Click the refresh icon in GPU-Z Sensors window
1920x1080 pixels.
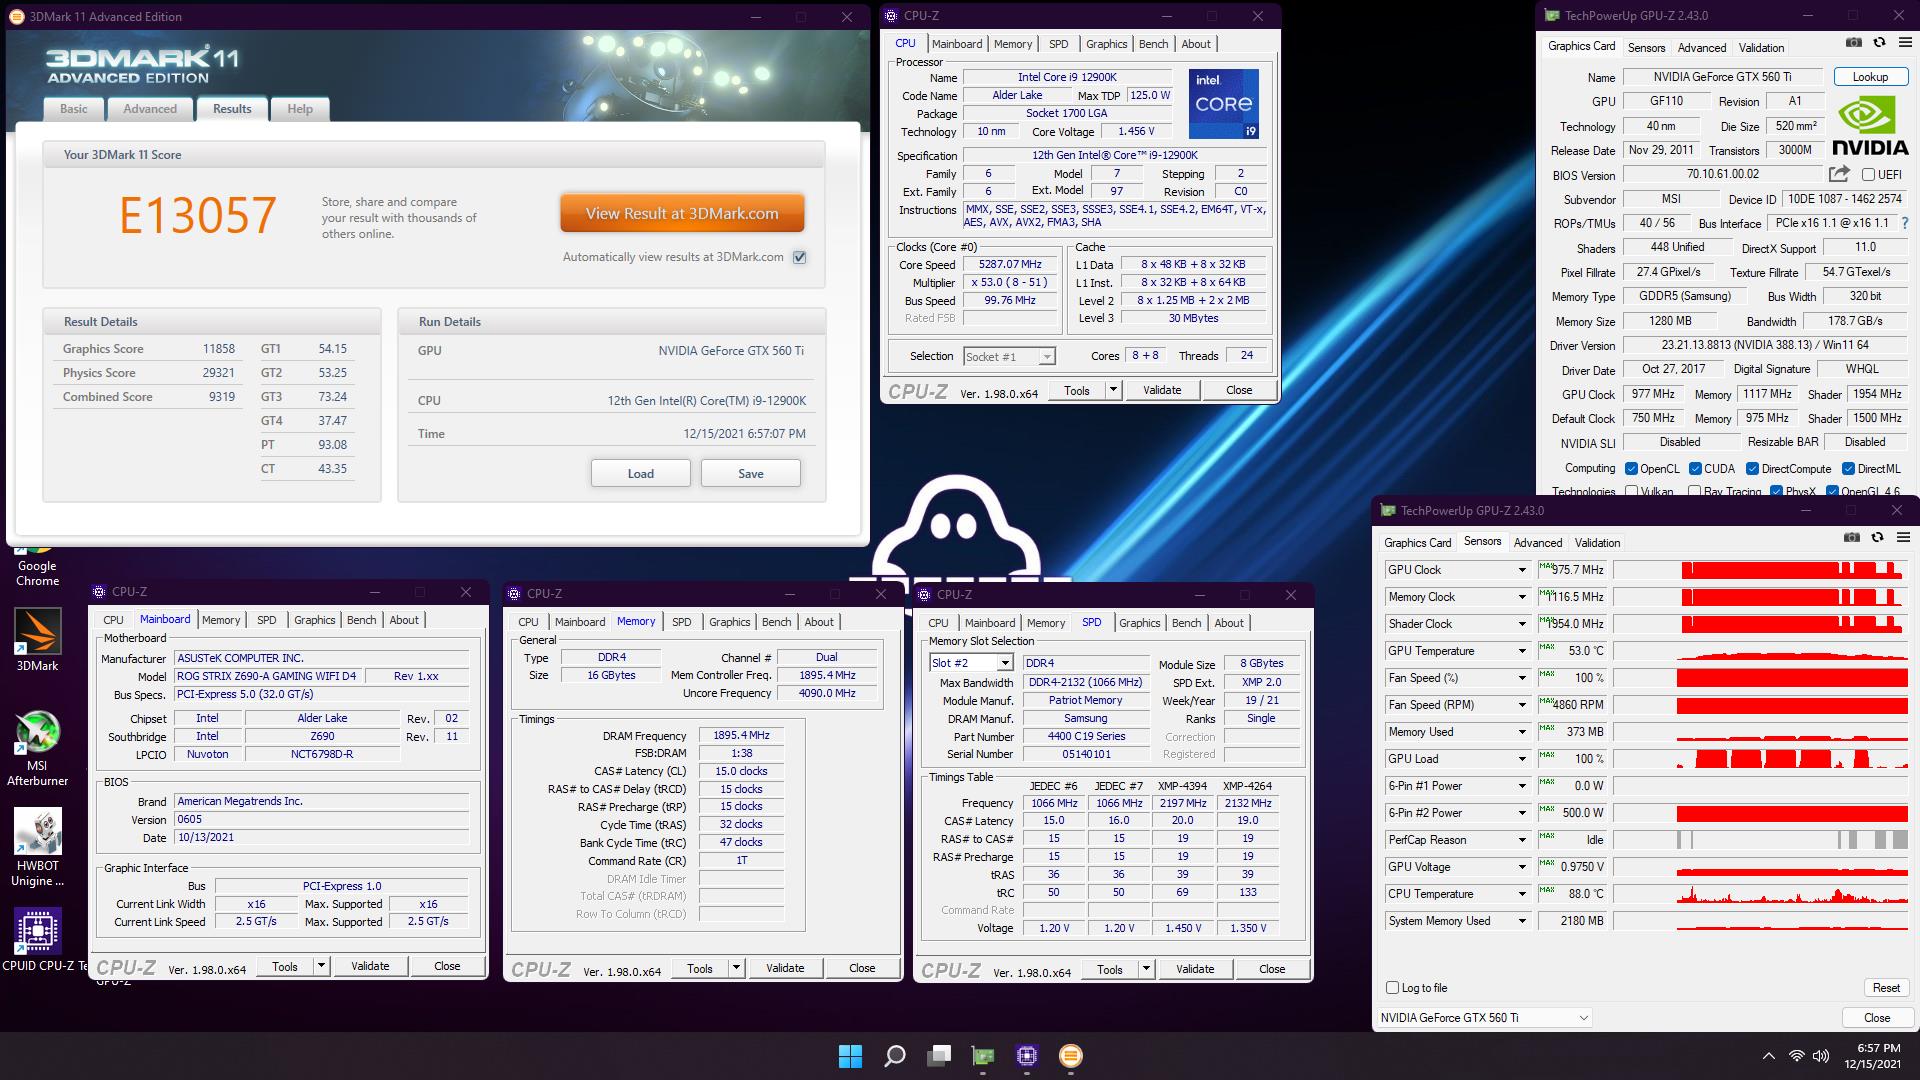click(1877, 537)
